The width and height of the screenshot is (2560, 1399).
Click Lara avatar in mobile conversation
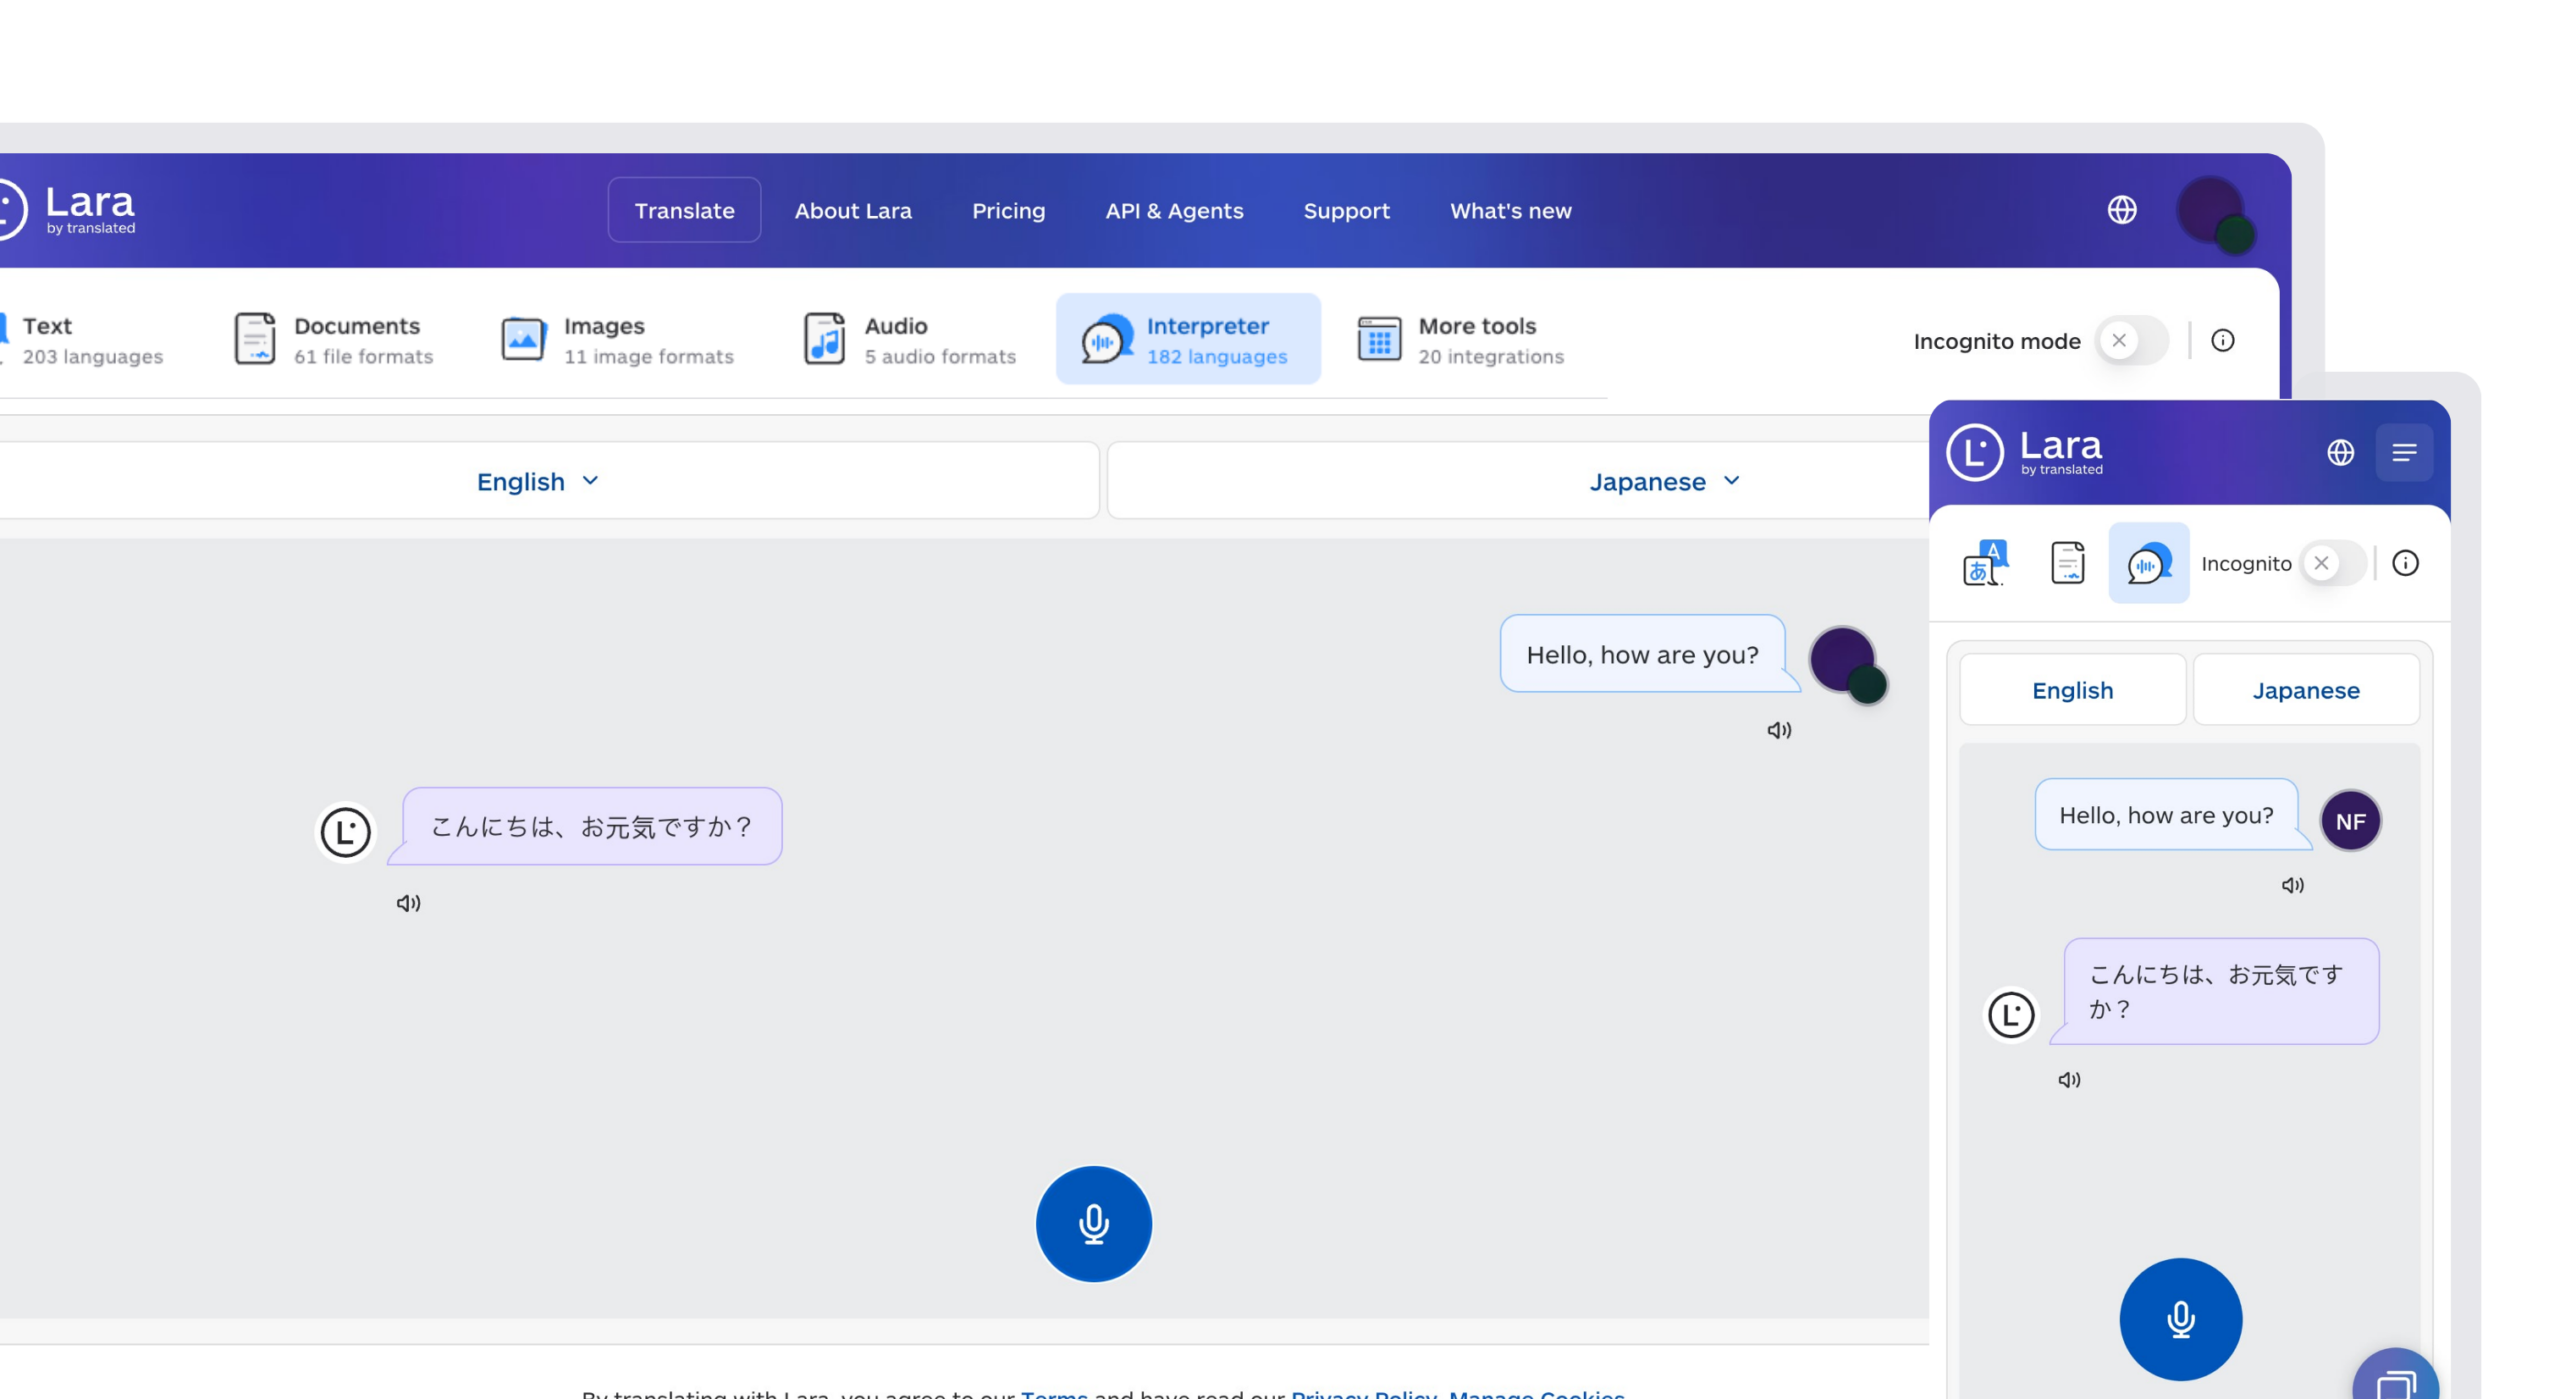[x=2010, y=1014]
